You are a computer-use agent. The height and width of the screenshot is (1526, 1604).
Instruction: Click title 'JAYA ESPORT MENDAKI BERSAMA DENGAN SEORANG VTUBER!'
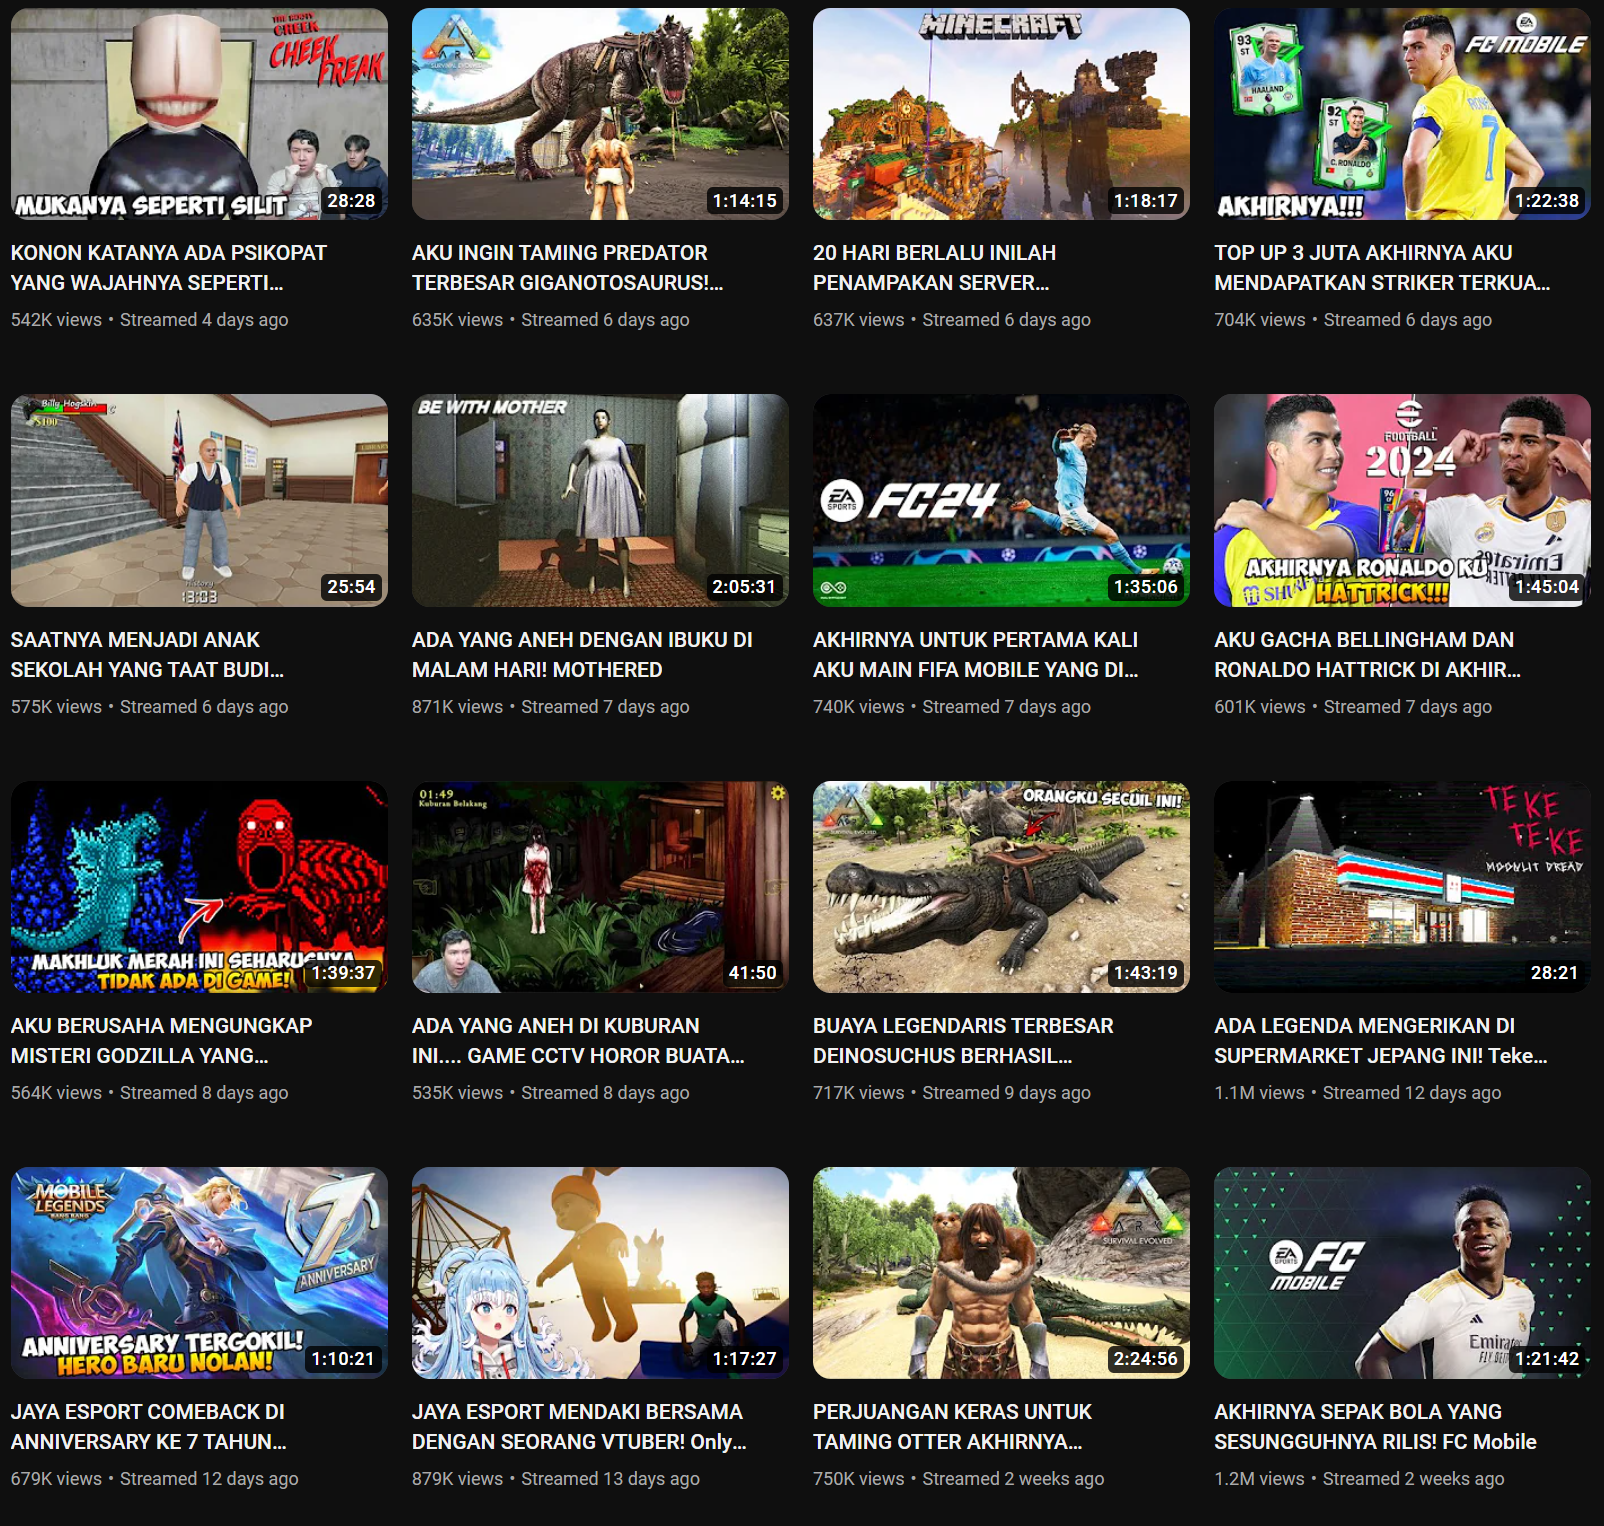pos(579,1426)
